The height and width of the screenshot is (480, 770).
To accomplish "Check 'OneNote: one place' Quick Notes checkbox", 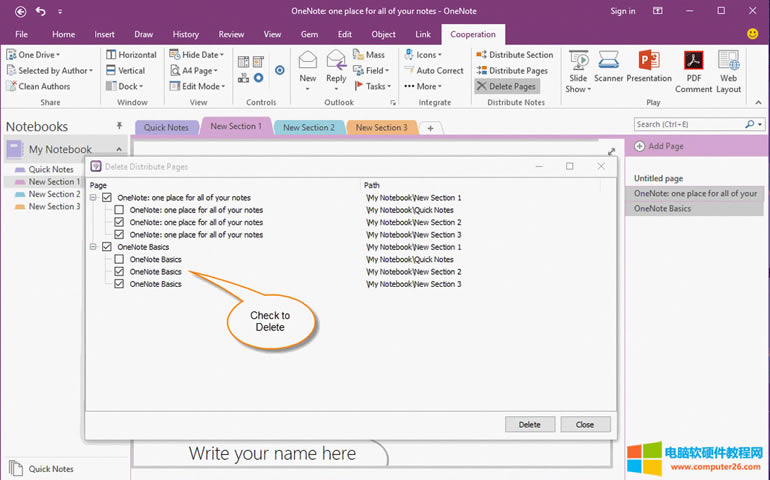I will (x=120, y=210).
